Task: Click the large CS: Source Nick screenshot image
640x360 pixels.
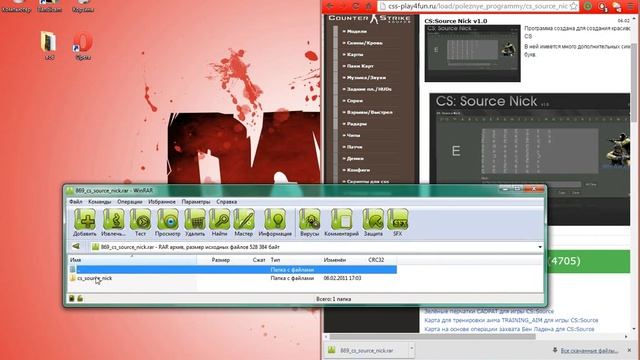Action: pyautogui.click(x=529, y=159)
